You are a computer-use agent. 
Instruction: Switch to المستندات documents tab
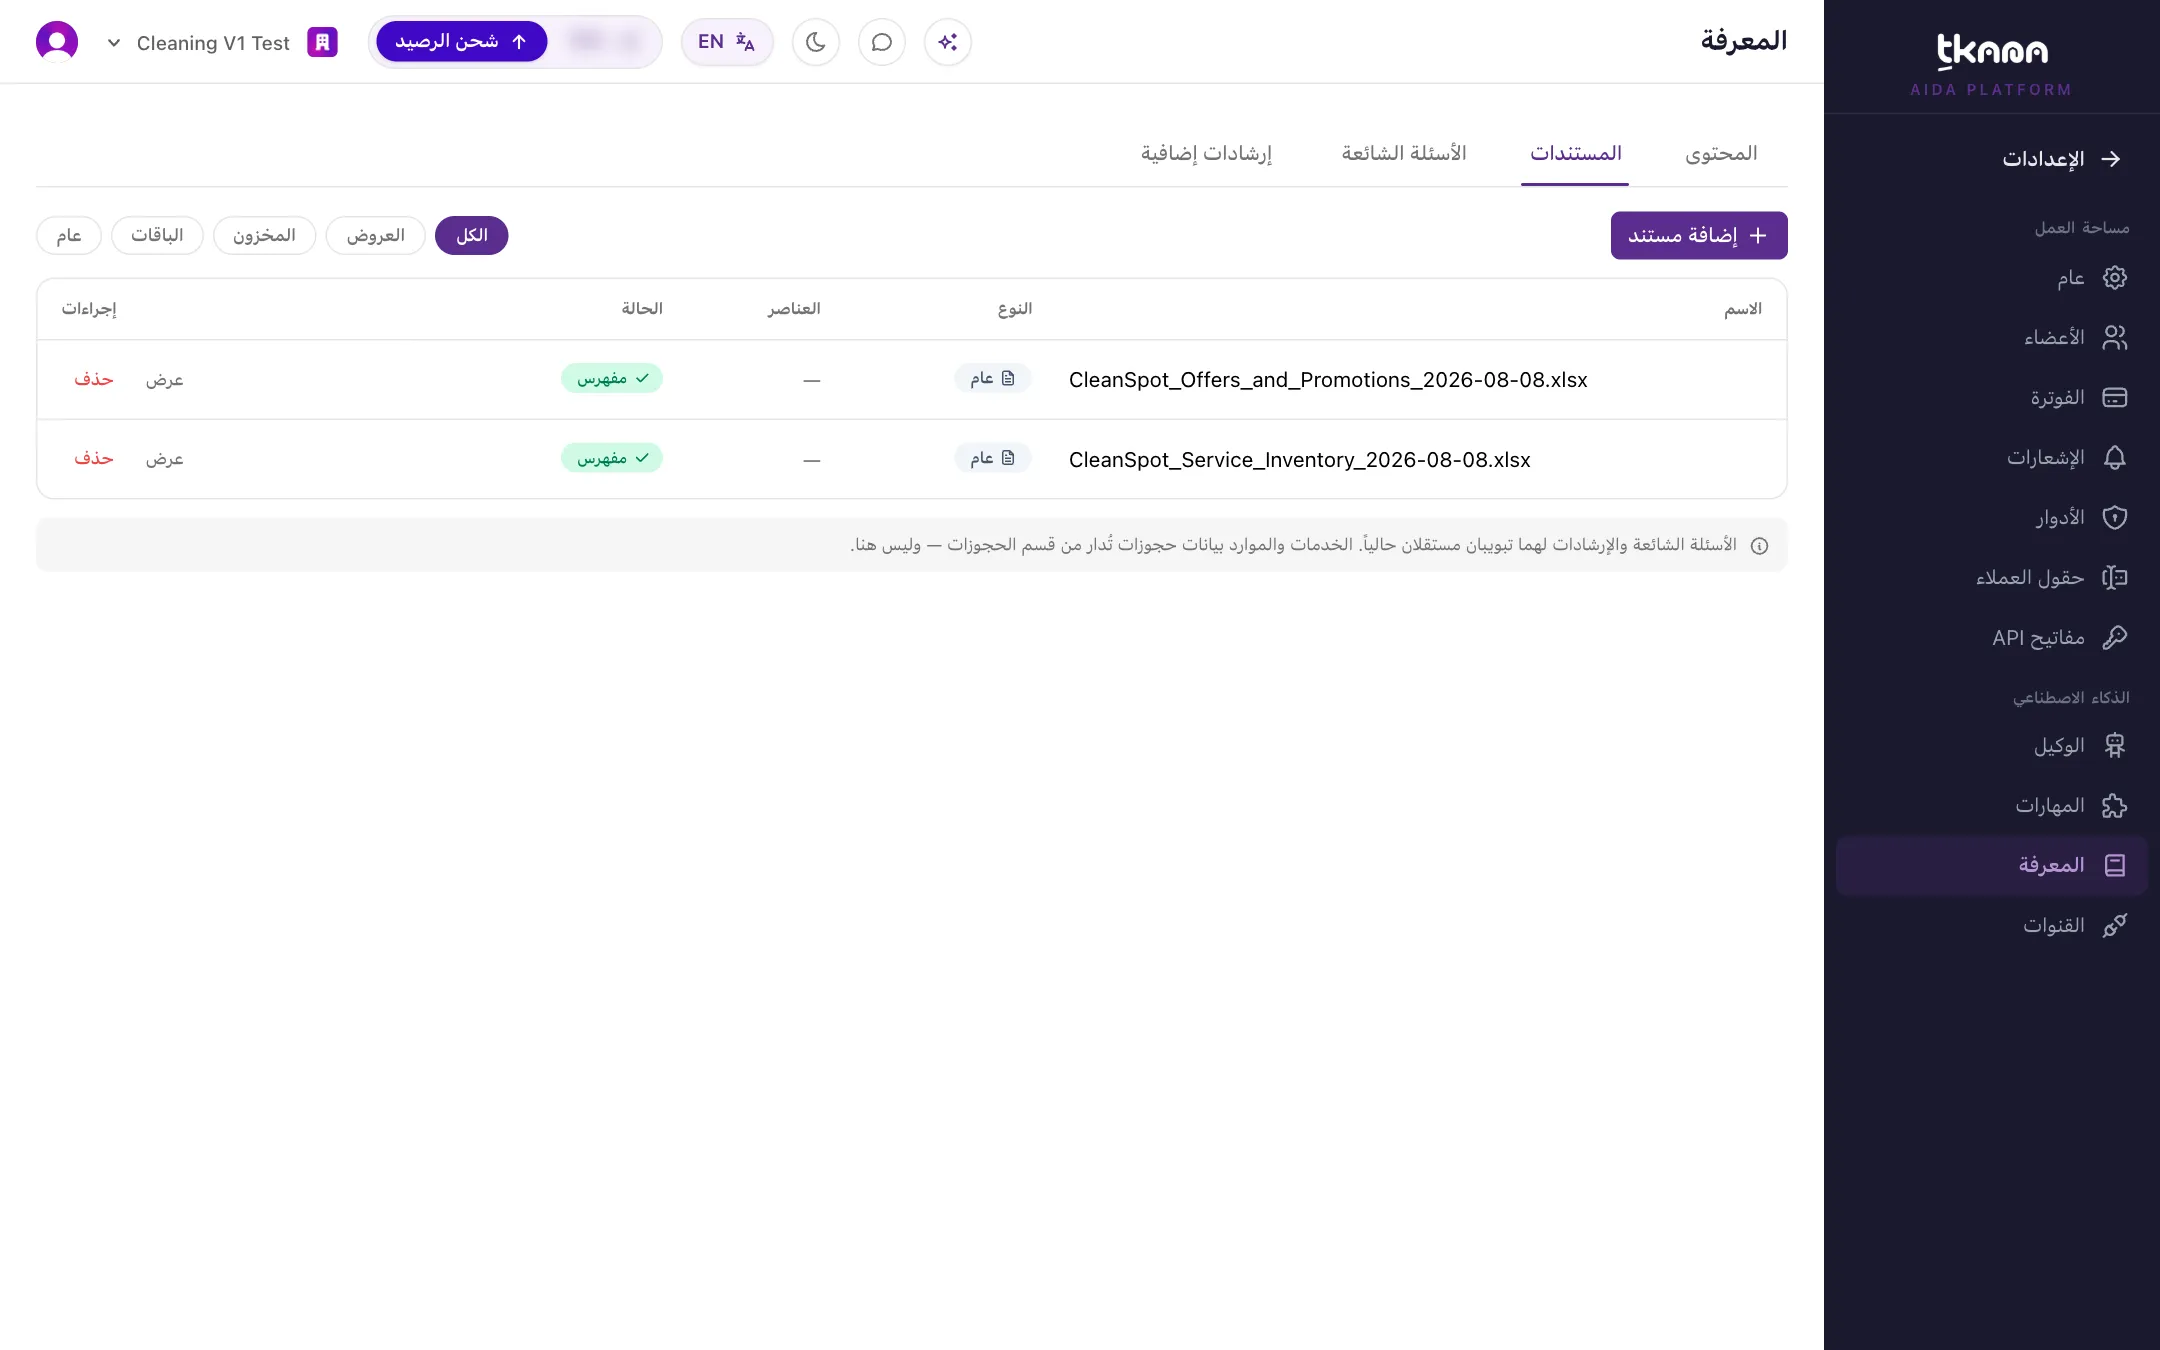[x=1575, y=154]
